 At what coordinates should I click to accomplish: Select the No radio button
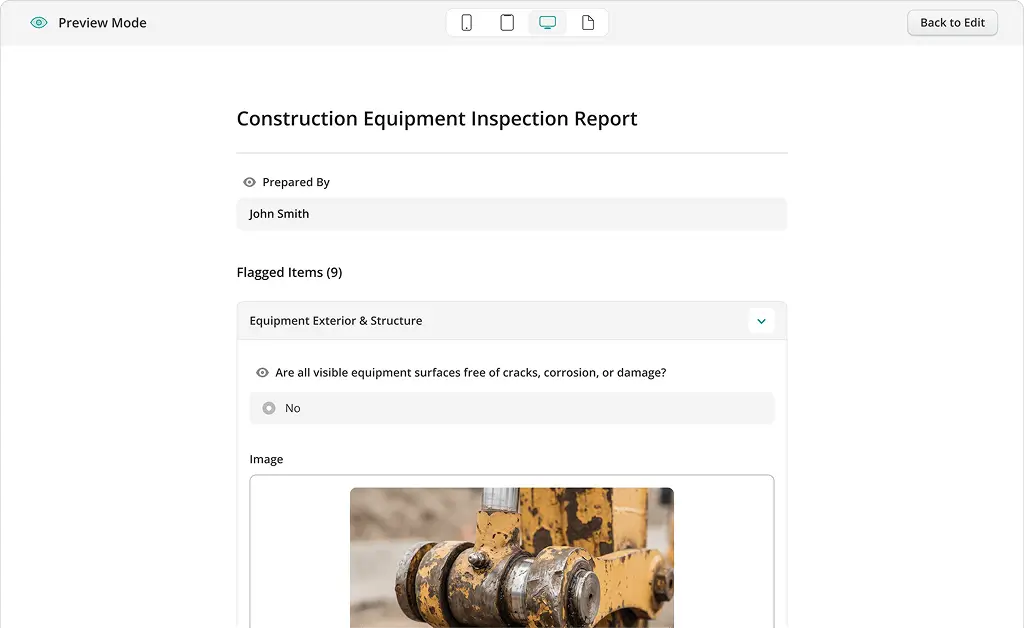pos(269,408)
